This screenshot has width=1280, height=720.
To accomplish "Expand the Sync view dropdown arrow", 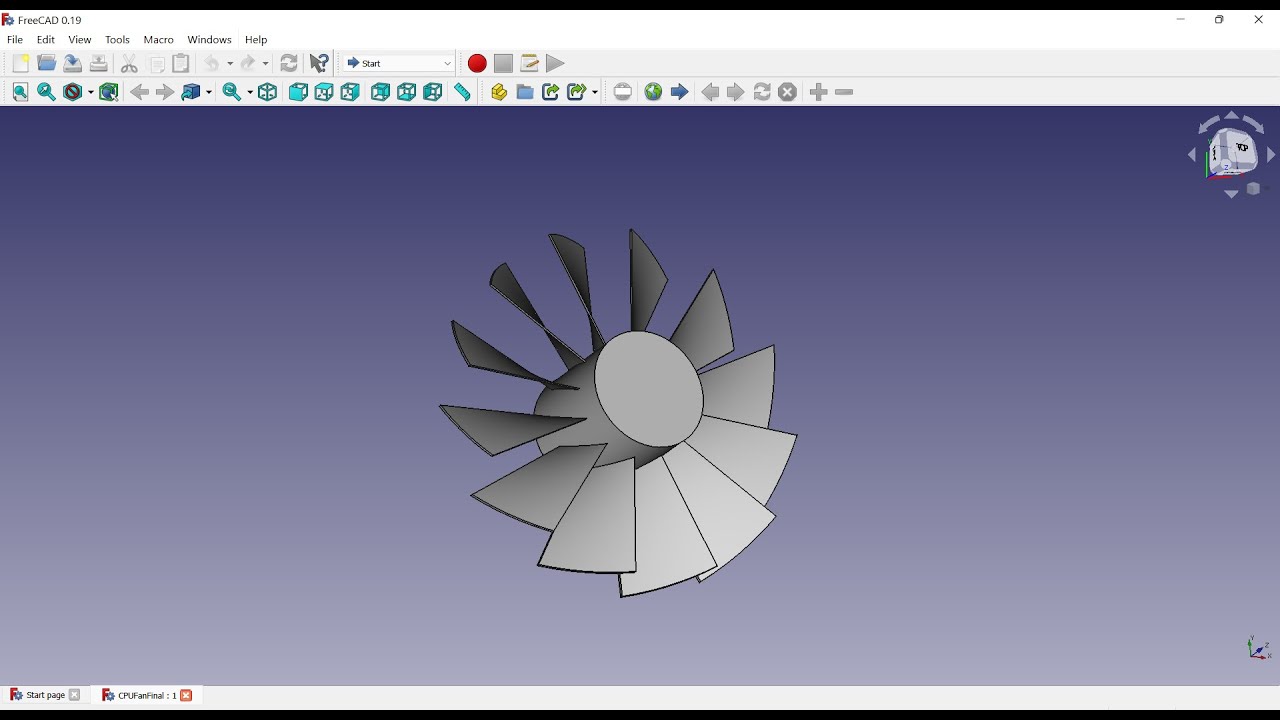I will click(x=250, y=92).
